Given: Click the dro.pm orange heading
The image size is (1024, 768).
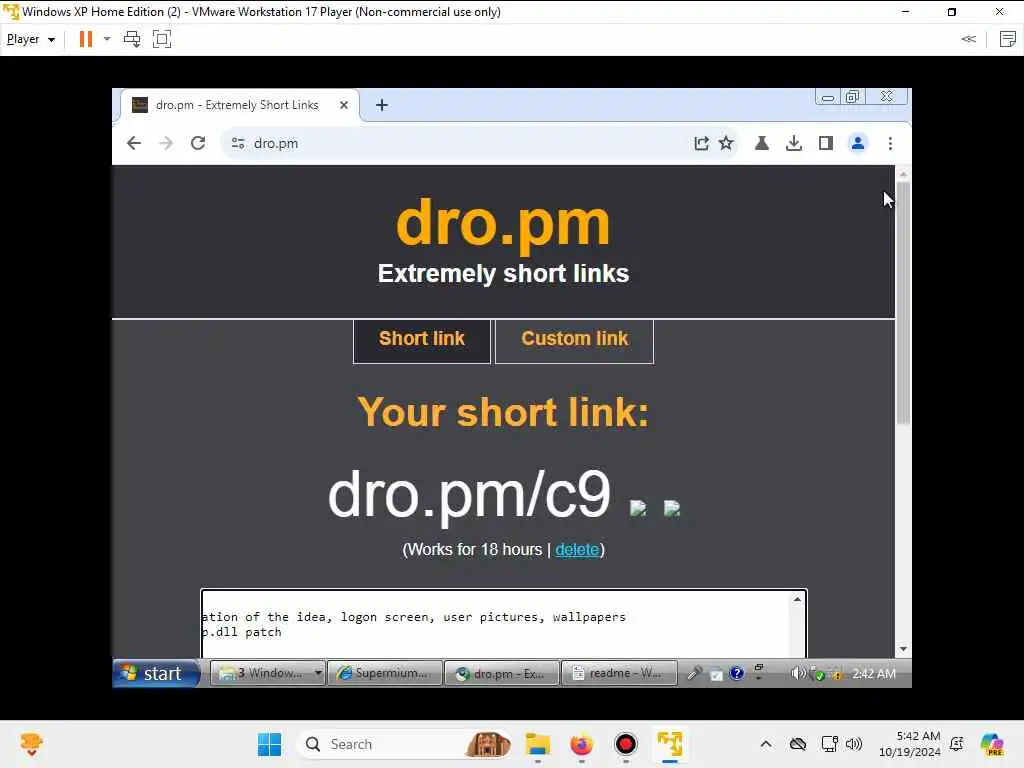Looking at the screenshot, I should point(504,225).
